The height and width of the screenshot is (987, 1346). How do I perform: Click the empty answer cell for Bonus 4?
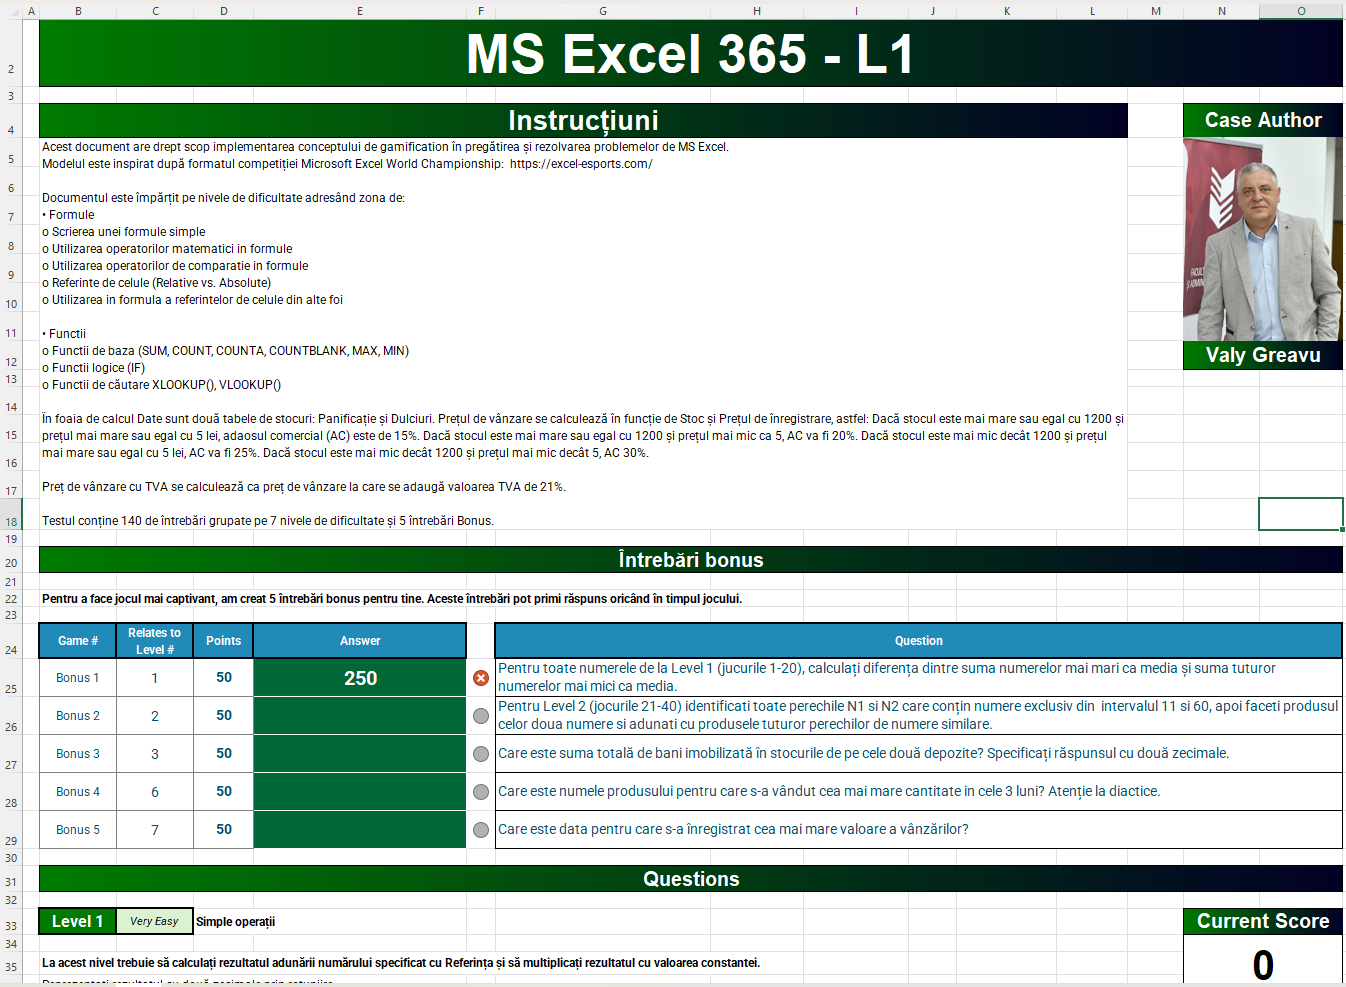360,792
